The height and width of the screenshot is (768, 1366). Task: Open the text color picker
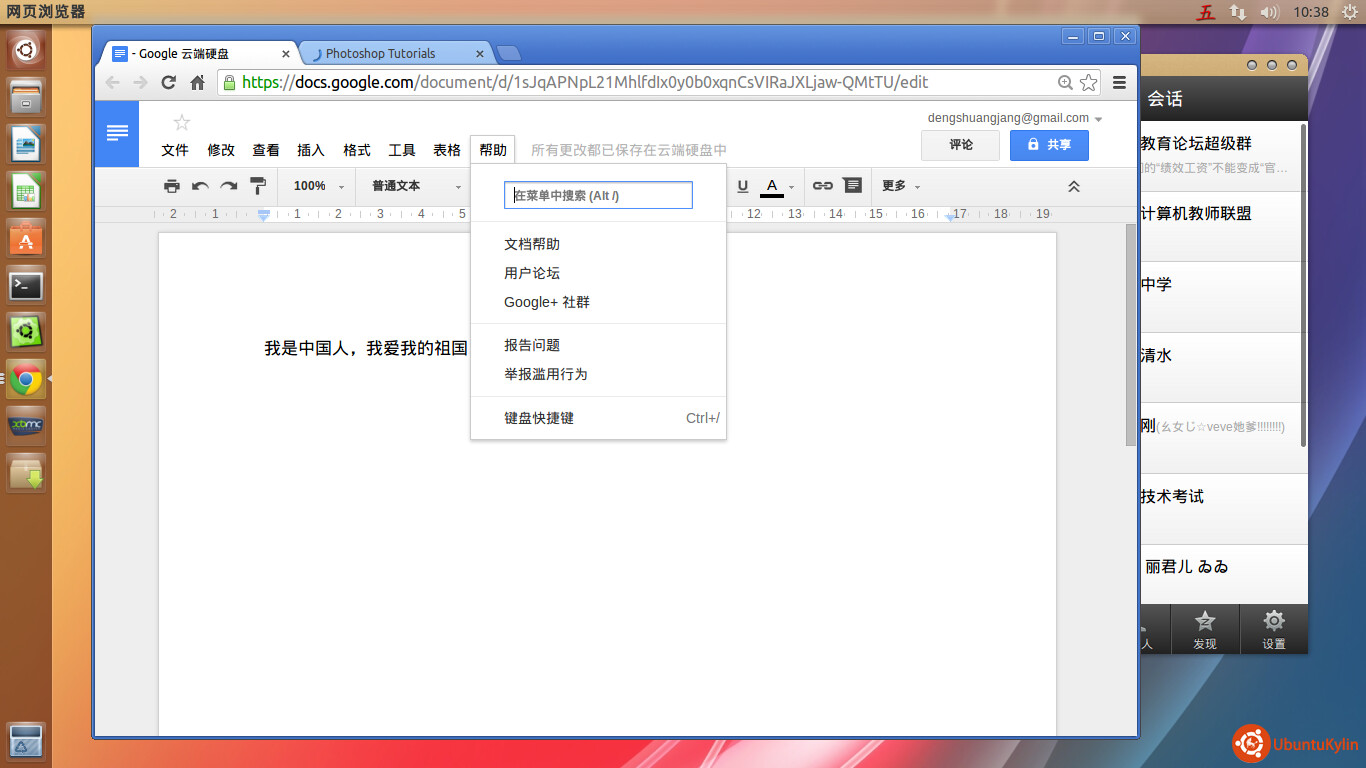click(777, 186)
